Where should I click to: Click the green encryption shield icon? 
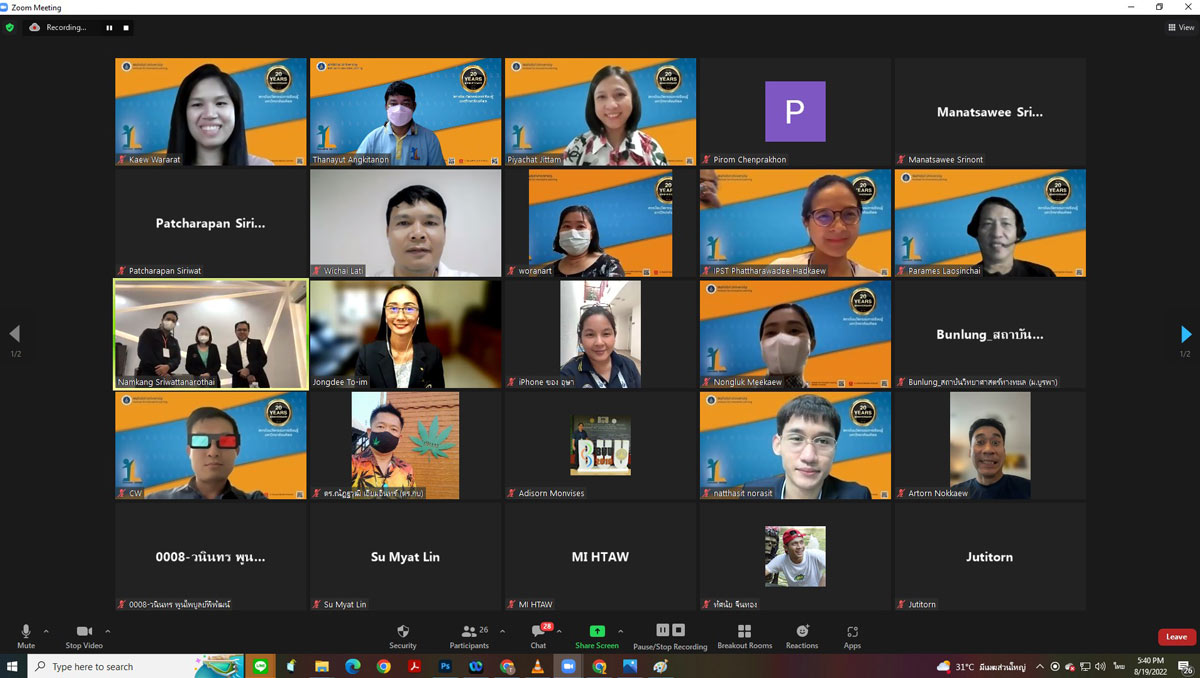tap(10, 28)
